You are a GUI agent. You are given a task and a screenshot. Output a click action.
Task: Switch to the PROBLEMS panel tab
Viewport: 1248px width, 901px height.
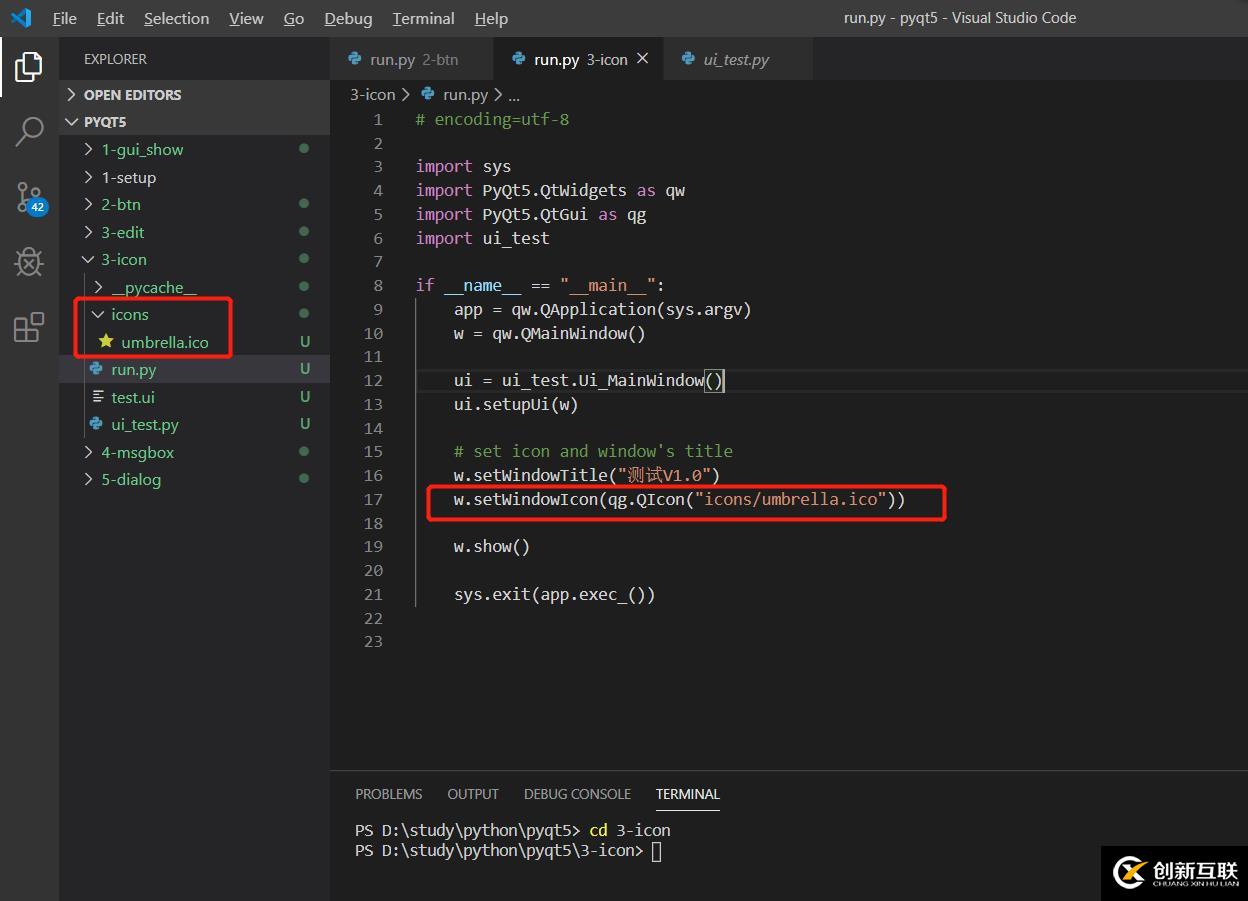[x=389, y=794]
